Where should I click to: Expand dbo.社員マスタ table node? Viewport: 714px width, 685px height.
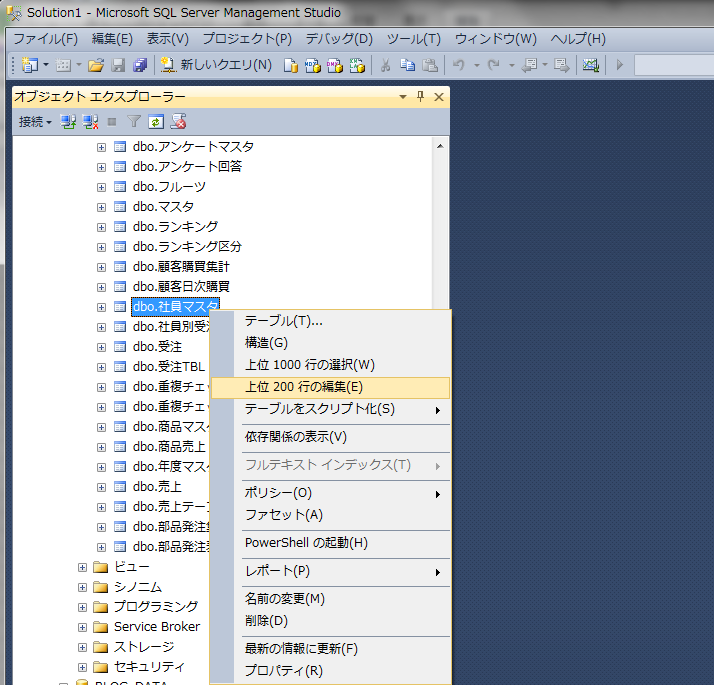click(102, 307)
